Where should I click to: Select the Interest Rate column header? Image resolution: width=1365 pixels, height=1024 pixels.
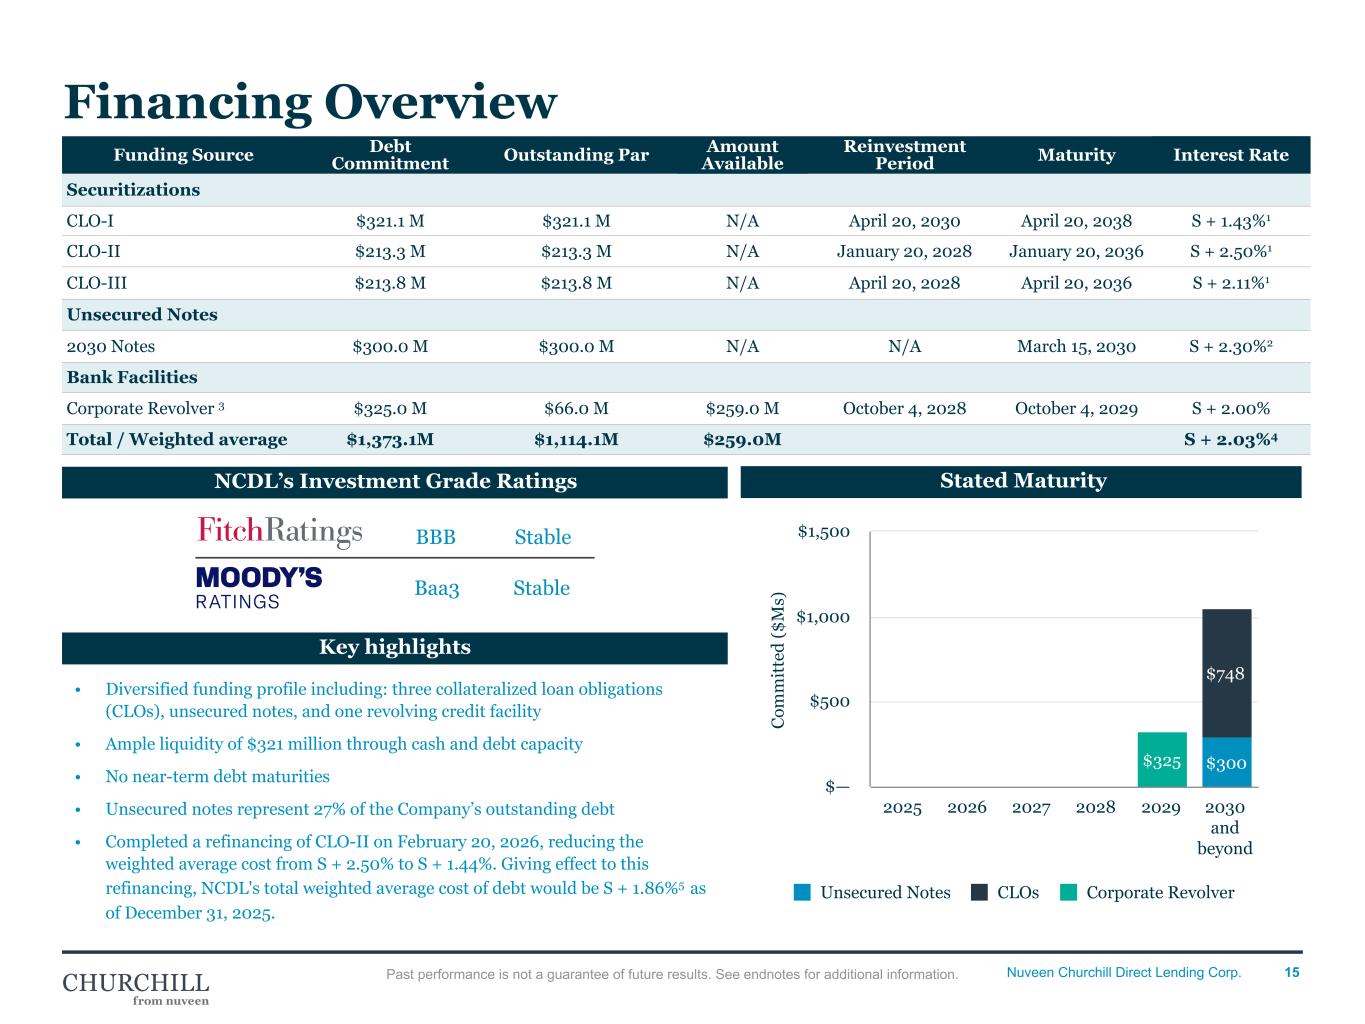point(1230,155)
